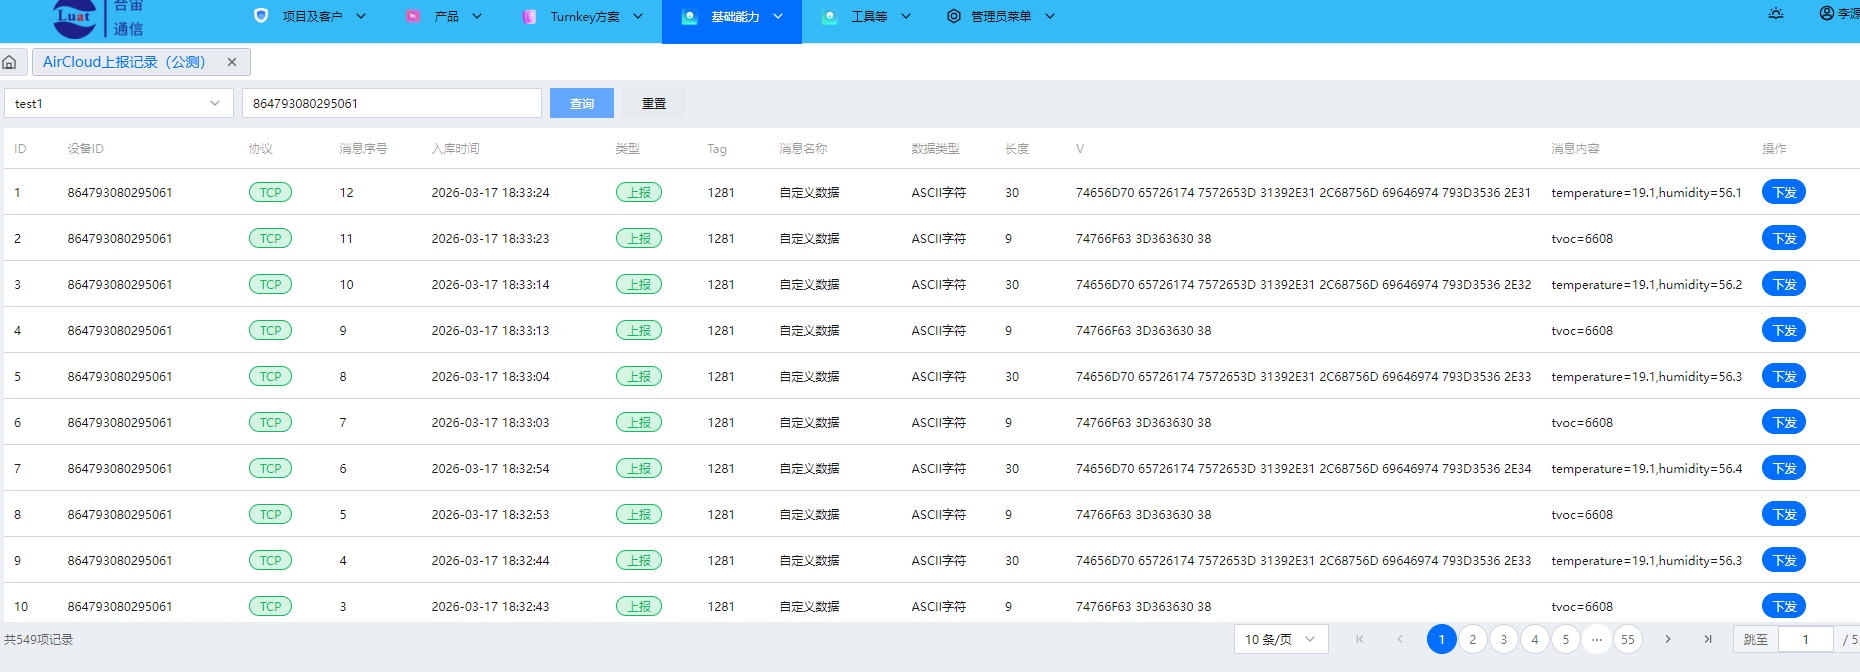Click 下发 button in row 8

tap(1784, 514)
